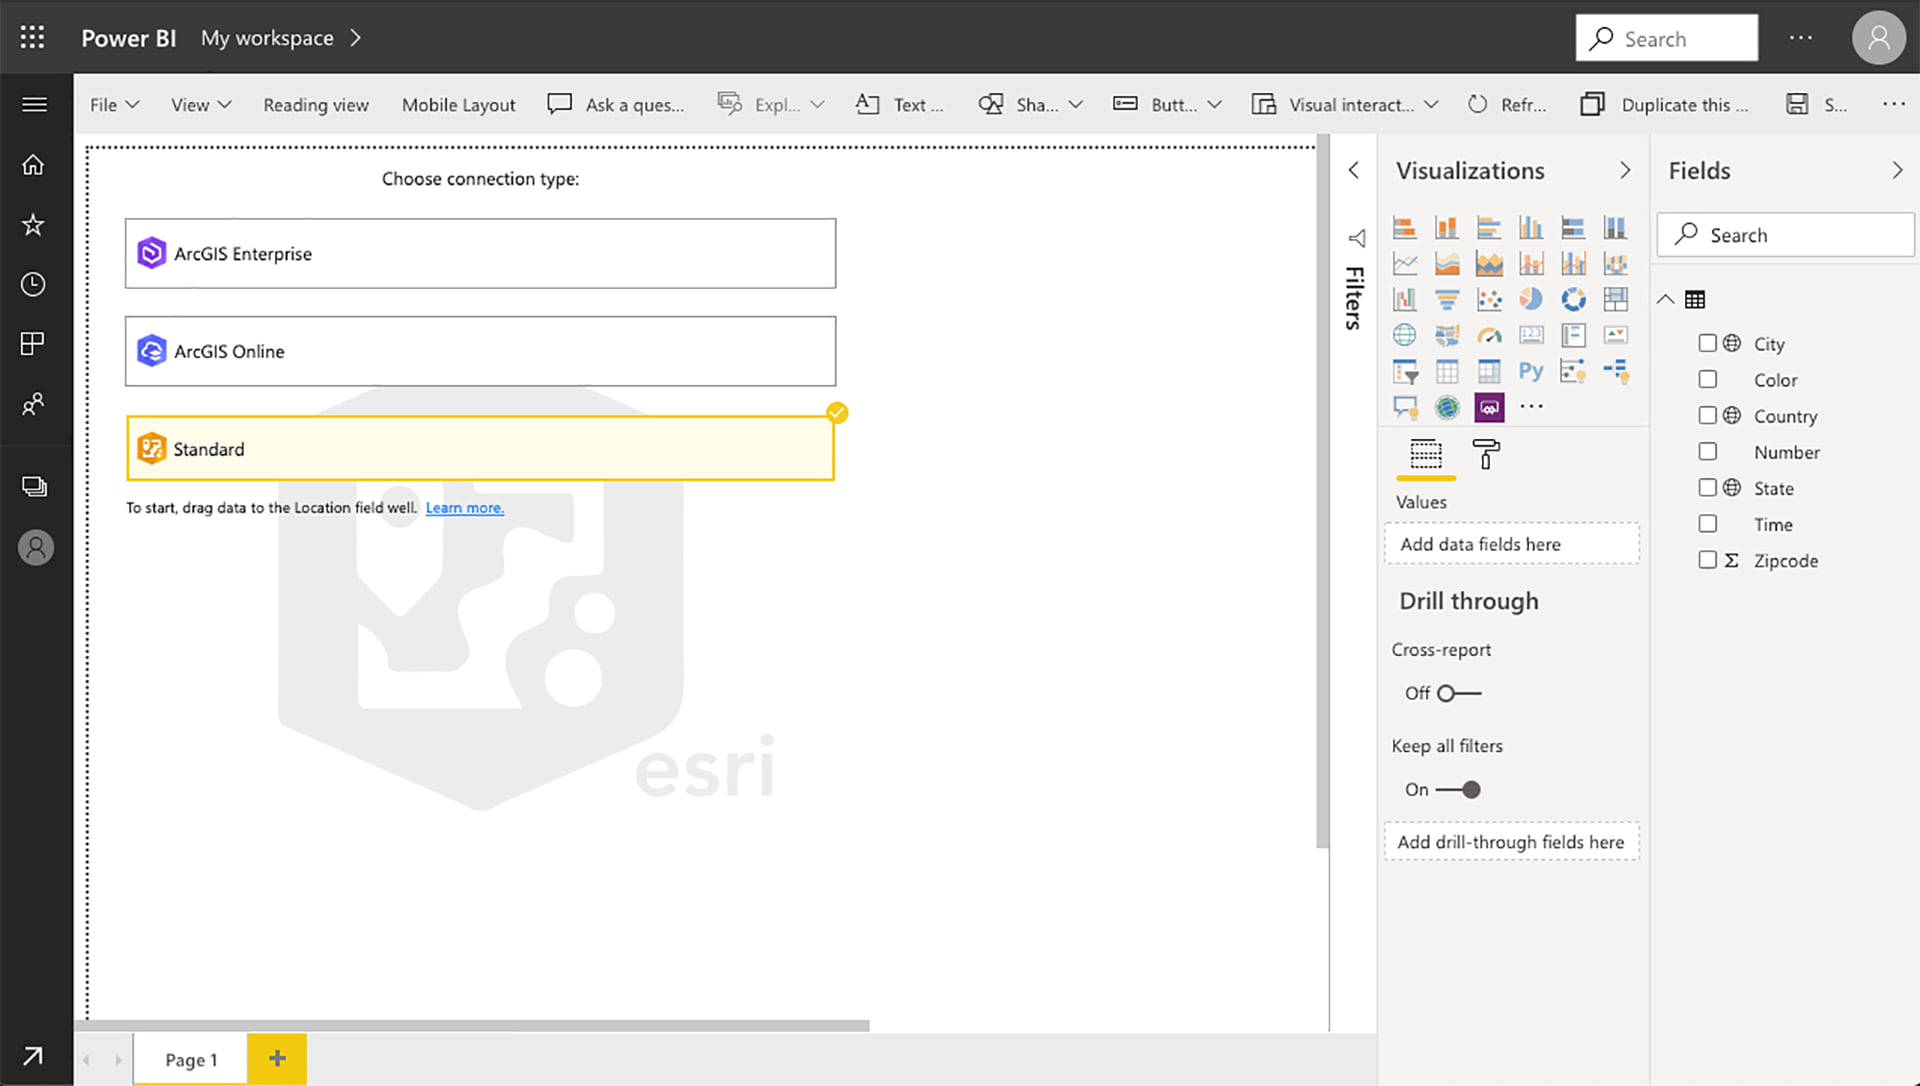Image resolution: width=1920 pixels, height=1086 pixels.
Task: Check the City field checkbox
Action: 1707,343
